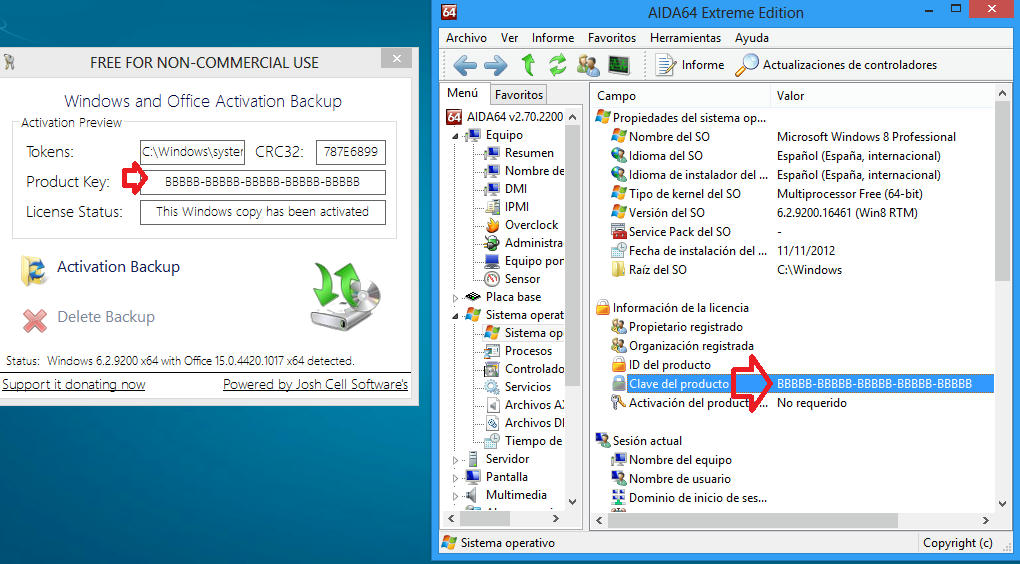Open the green monitor toolbar icon
Screen dimensions: 1020x564
point(619,65)
